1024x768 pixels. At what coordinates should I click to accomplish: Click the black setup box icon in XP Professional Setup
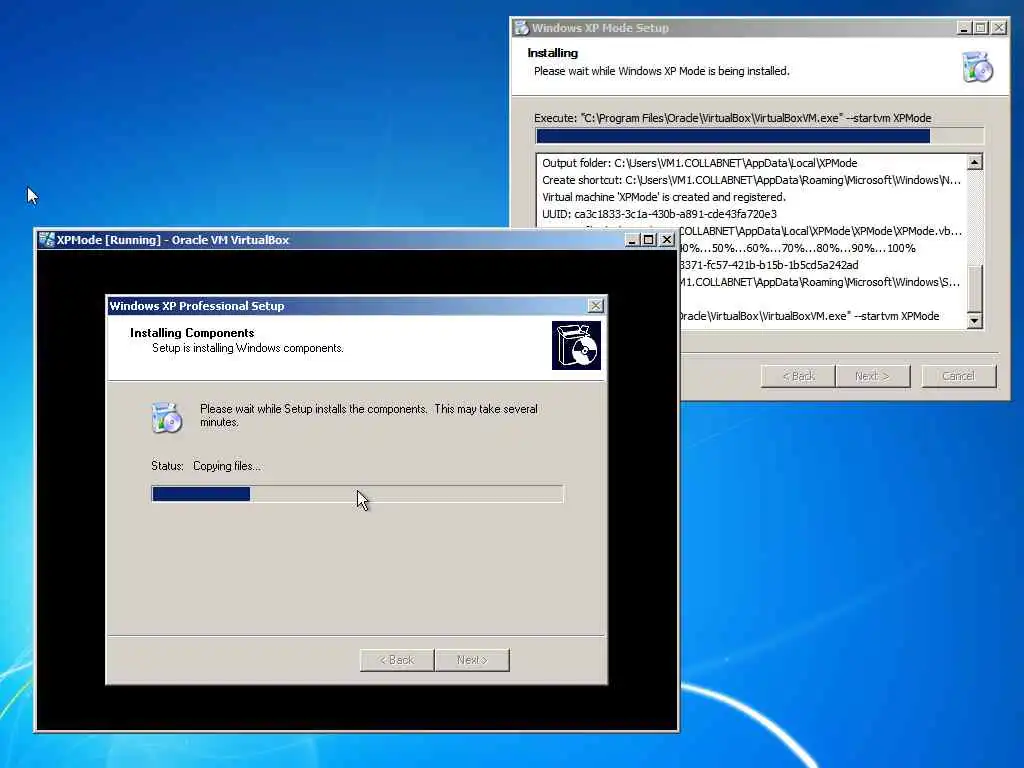(576, 345)
